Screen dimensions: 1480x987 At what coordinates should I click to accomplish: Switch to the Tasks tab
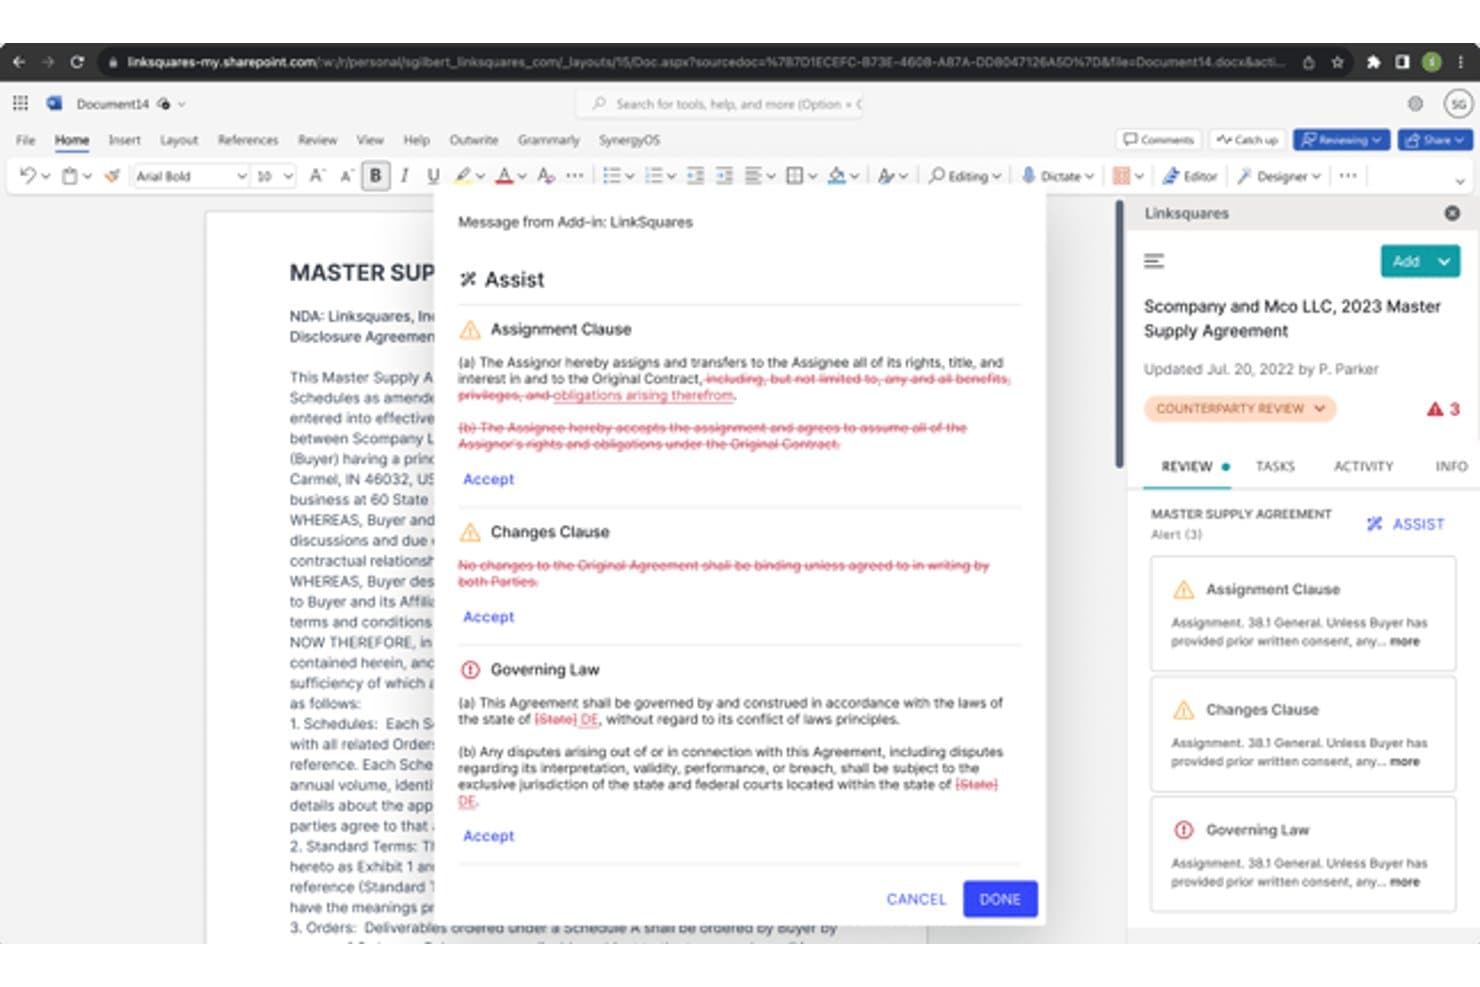point(1275,466)
